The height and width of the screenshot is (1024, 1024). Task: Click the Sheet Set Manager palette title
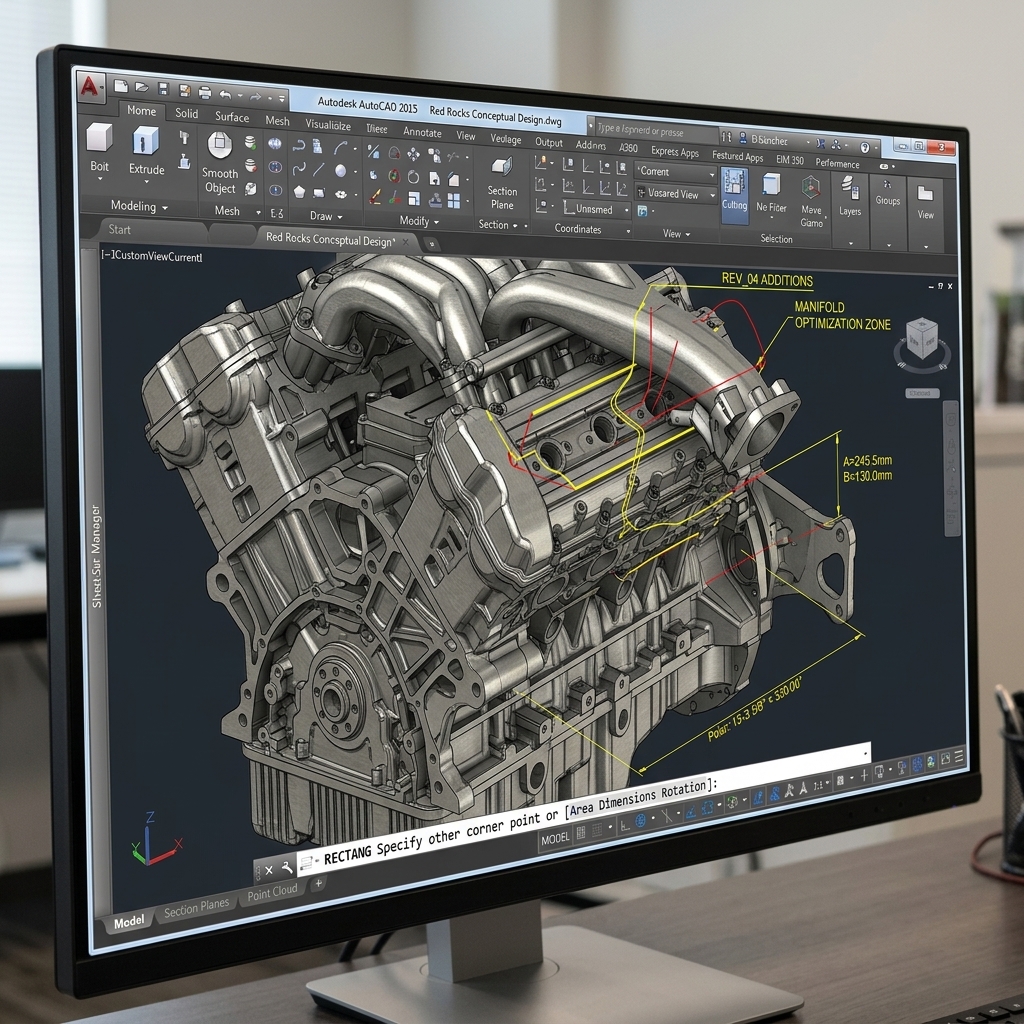tap(97, 556)
